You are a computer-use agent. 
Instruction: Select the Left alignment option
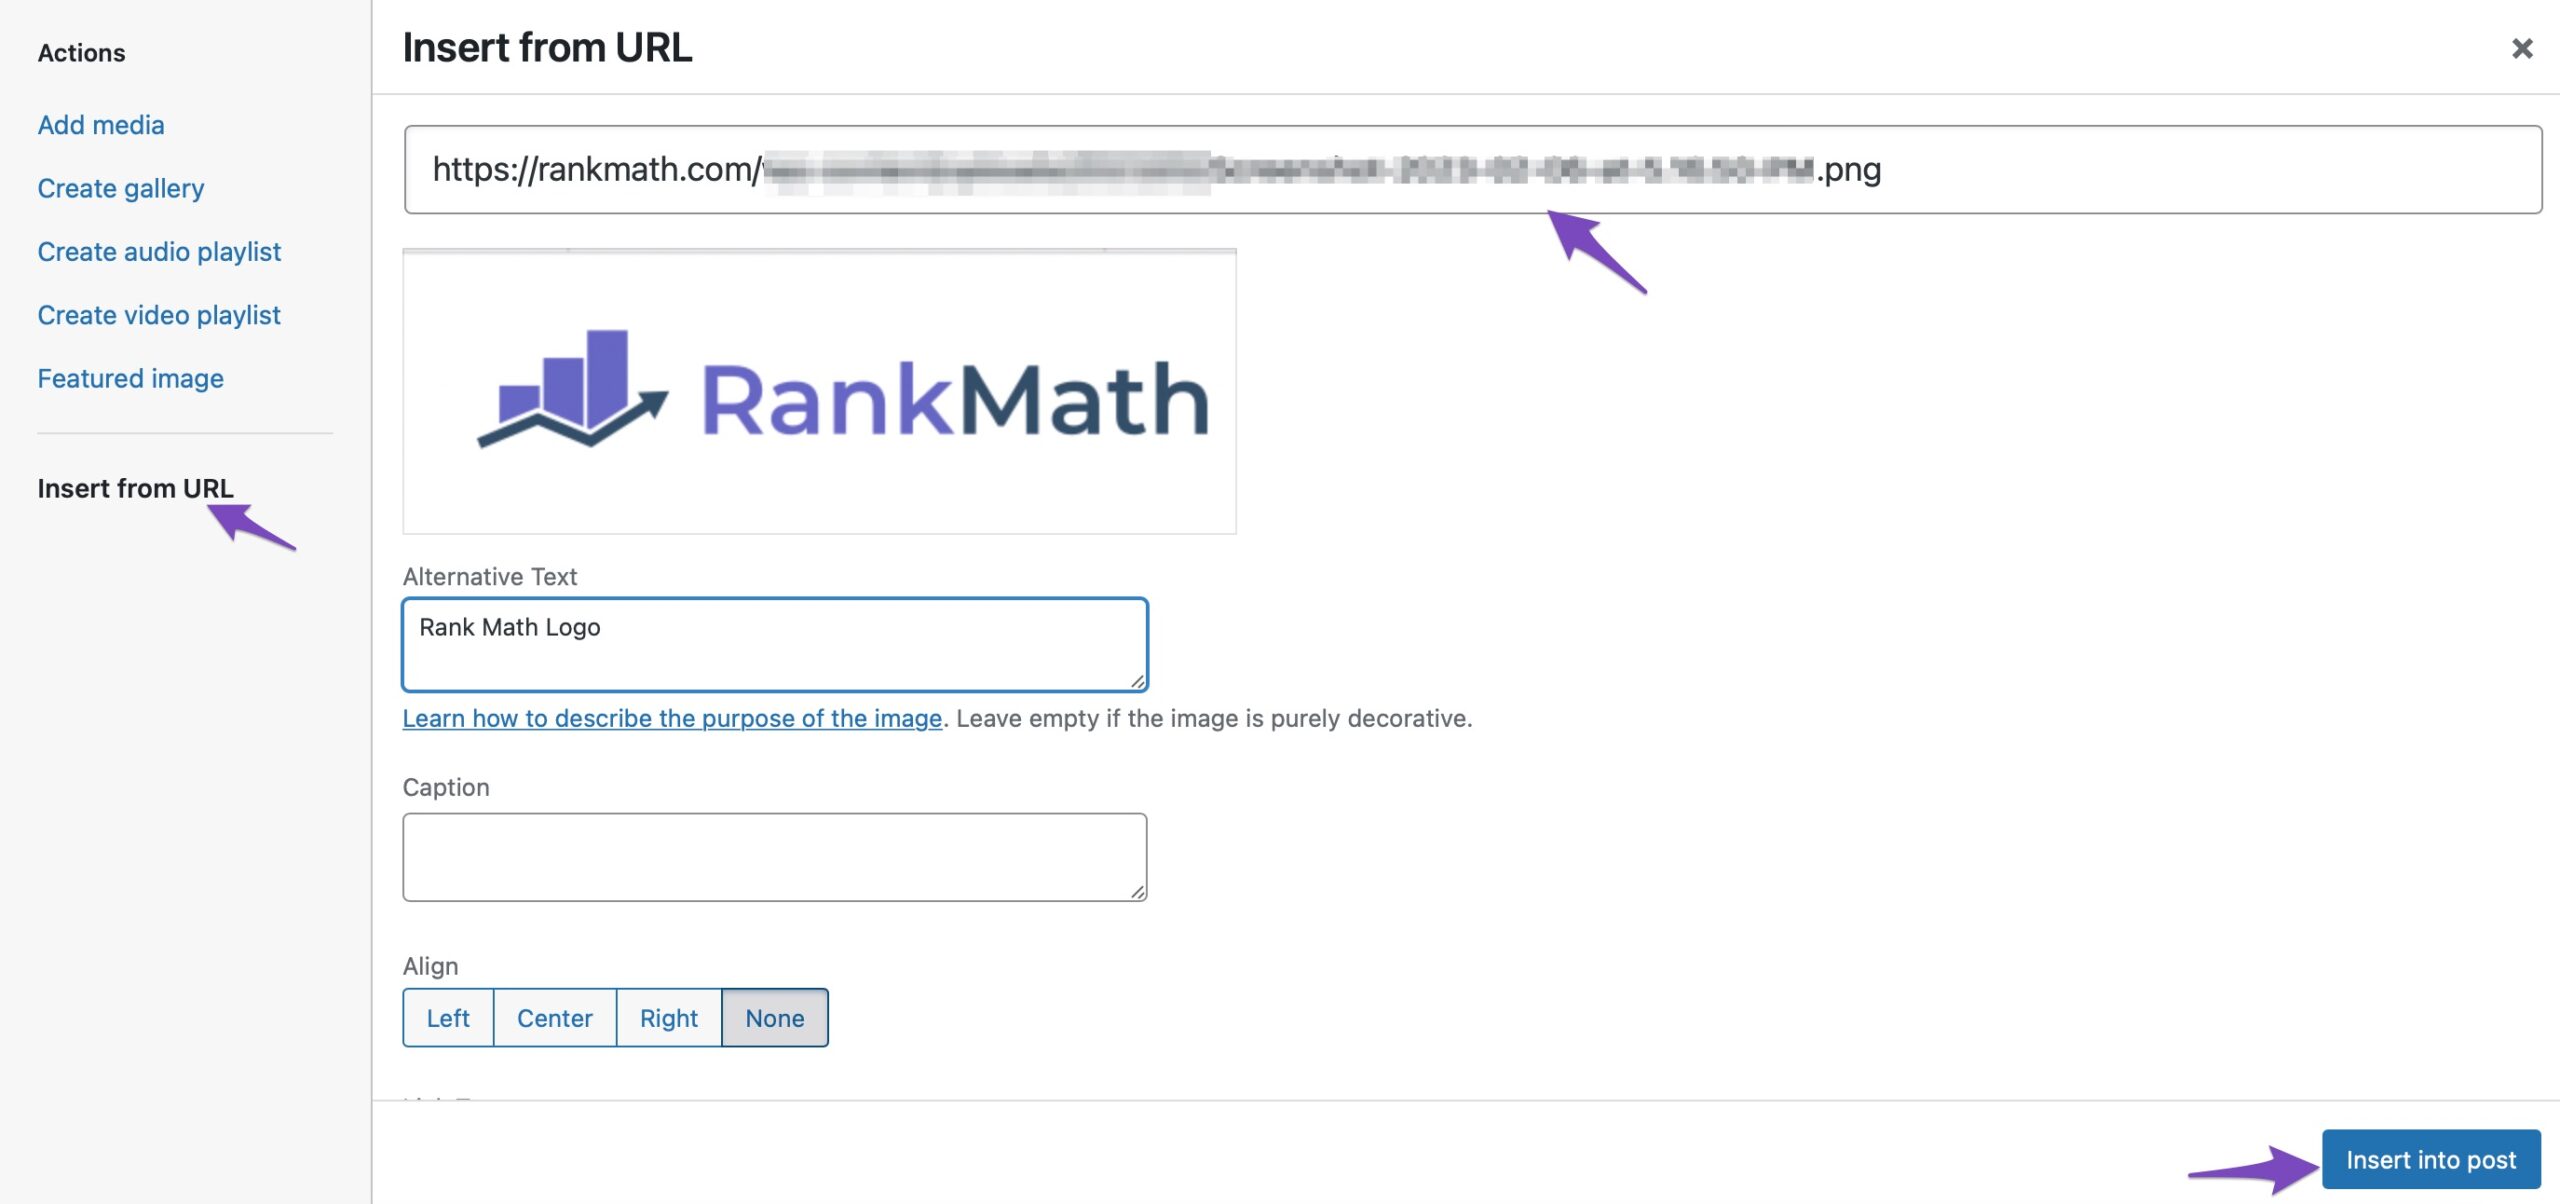click(447, 1018)
